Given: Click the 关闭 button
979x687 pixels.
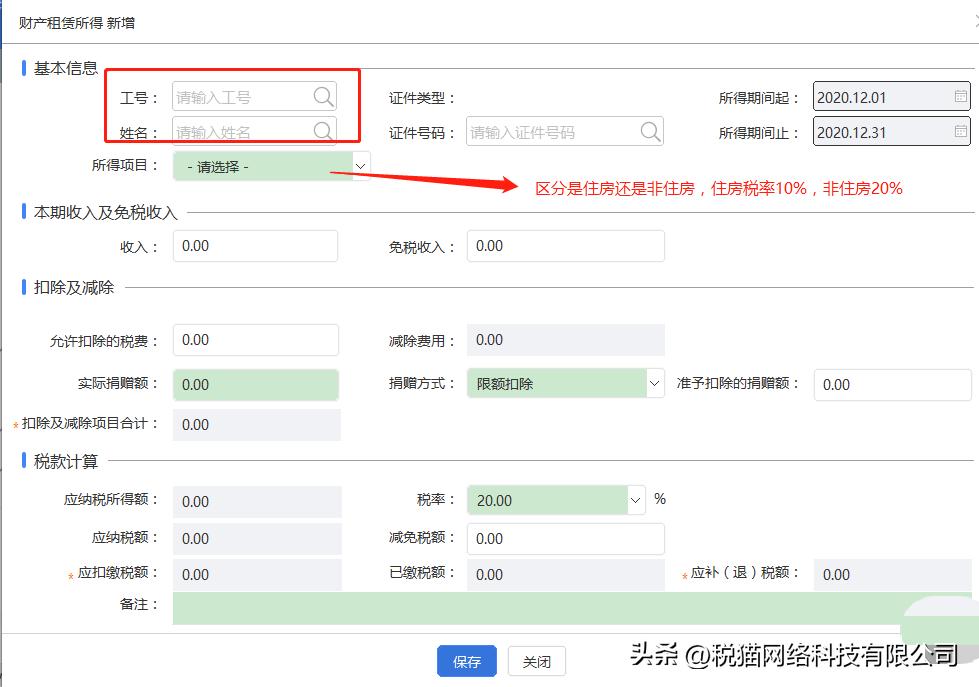Looking at the screenshot, I should tap(537, 661).
